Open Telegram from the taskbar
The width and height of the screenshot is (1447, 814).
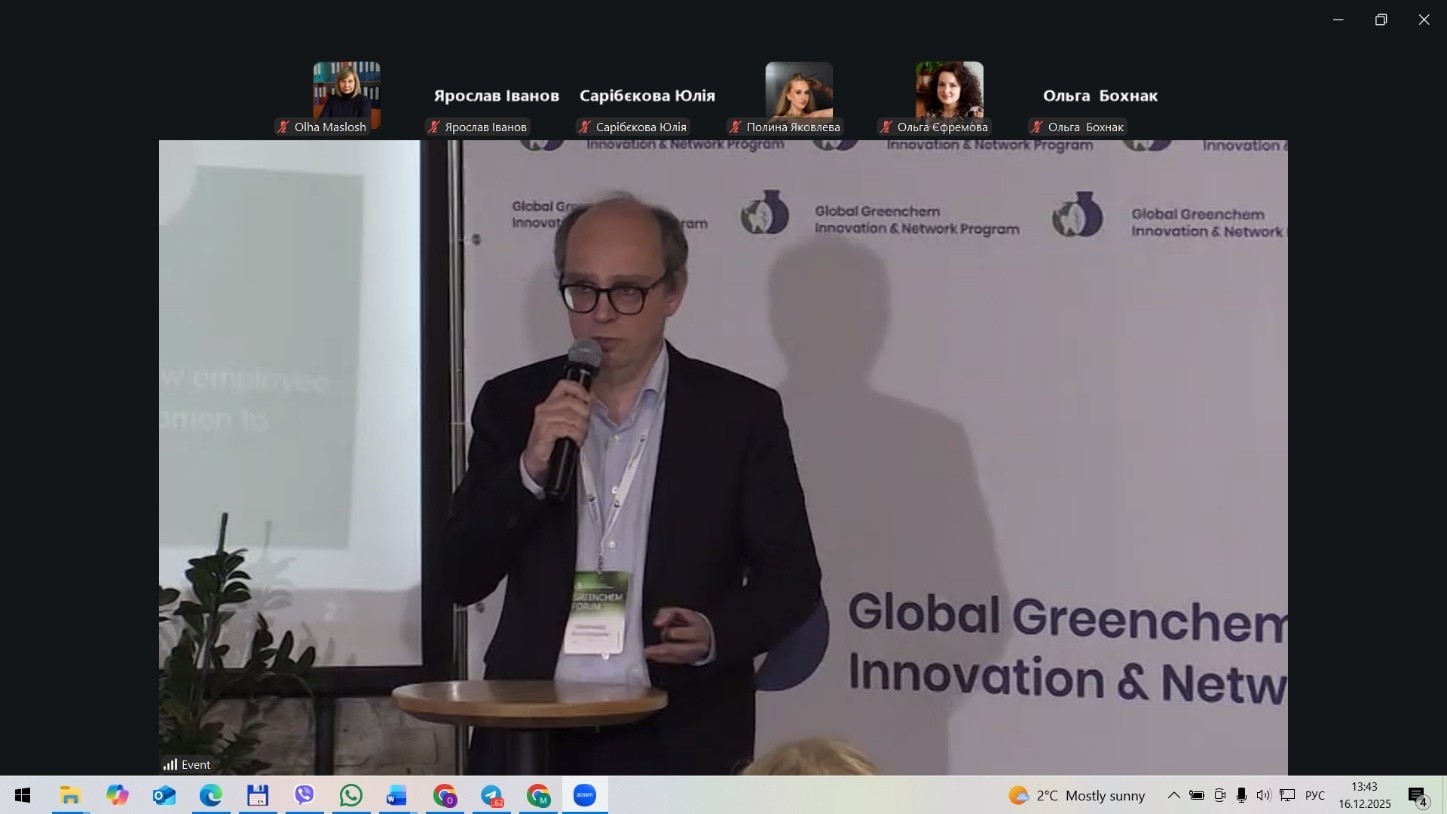[492, 796]
